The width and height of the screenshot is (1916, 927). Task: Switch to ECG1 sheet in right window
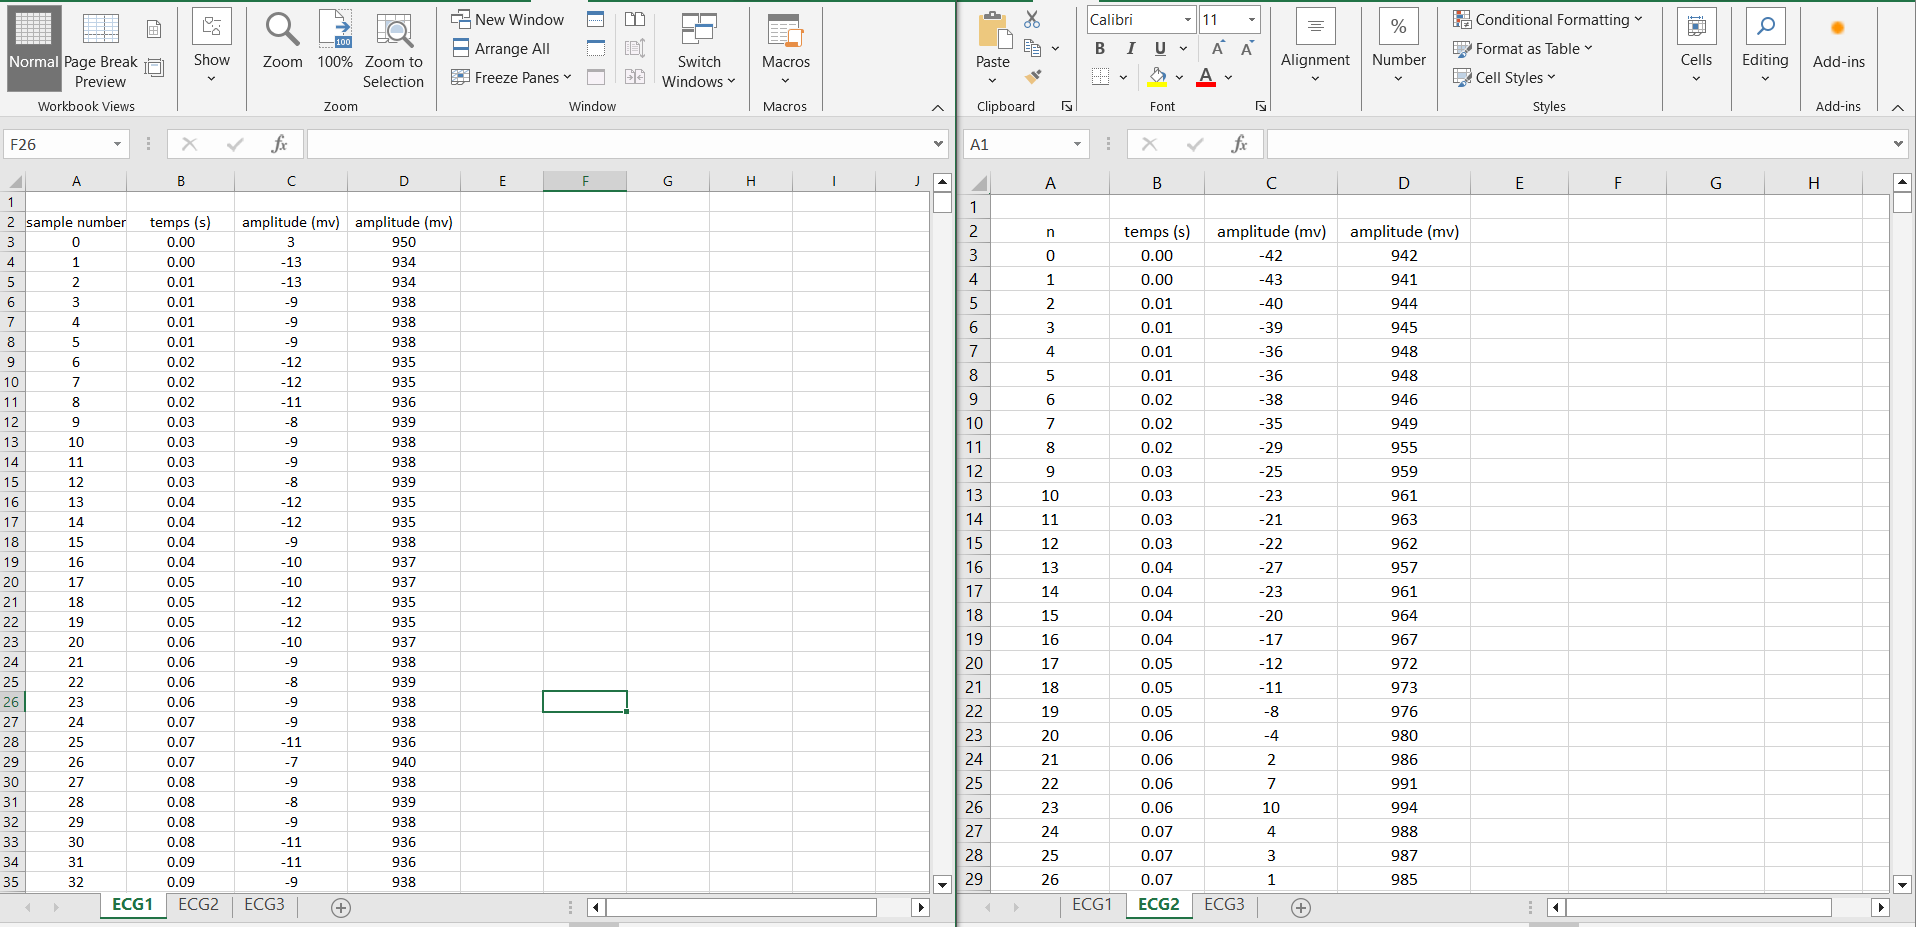coord(1092,904)
